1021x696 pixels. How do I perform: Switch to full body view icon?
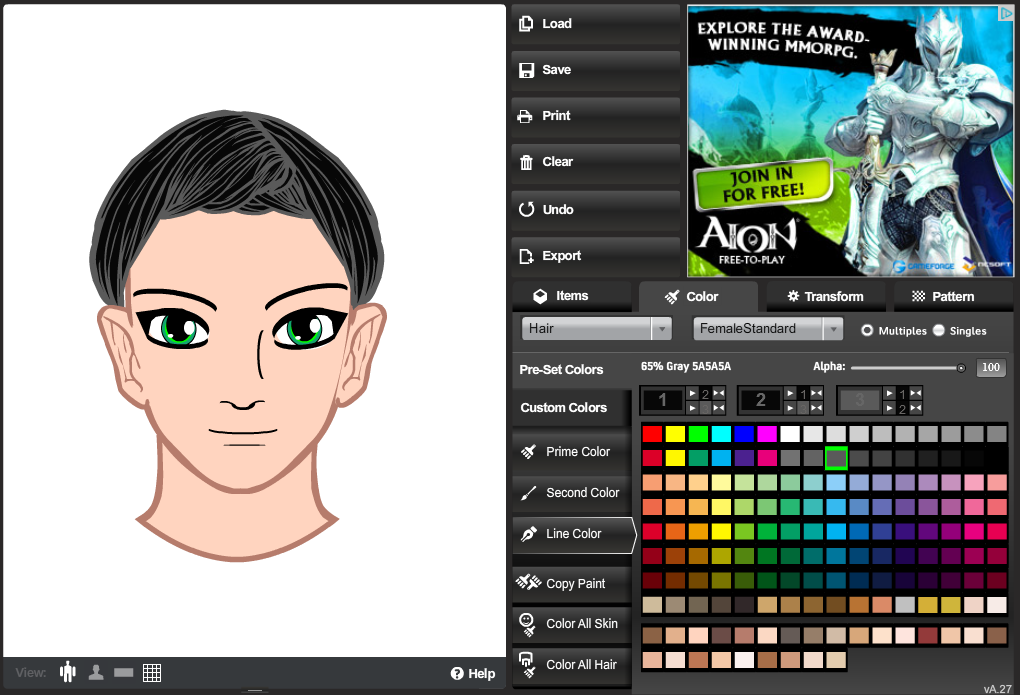click(68, 673)
